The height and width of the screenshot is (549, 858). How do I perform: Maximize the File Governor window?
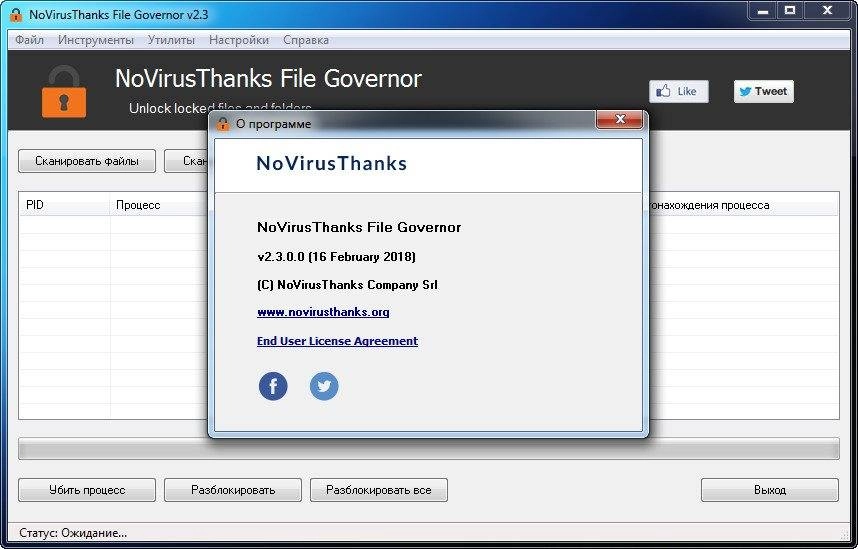click(790, 11)
